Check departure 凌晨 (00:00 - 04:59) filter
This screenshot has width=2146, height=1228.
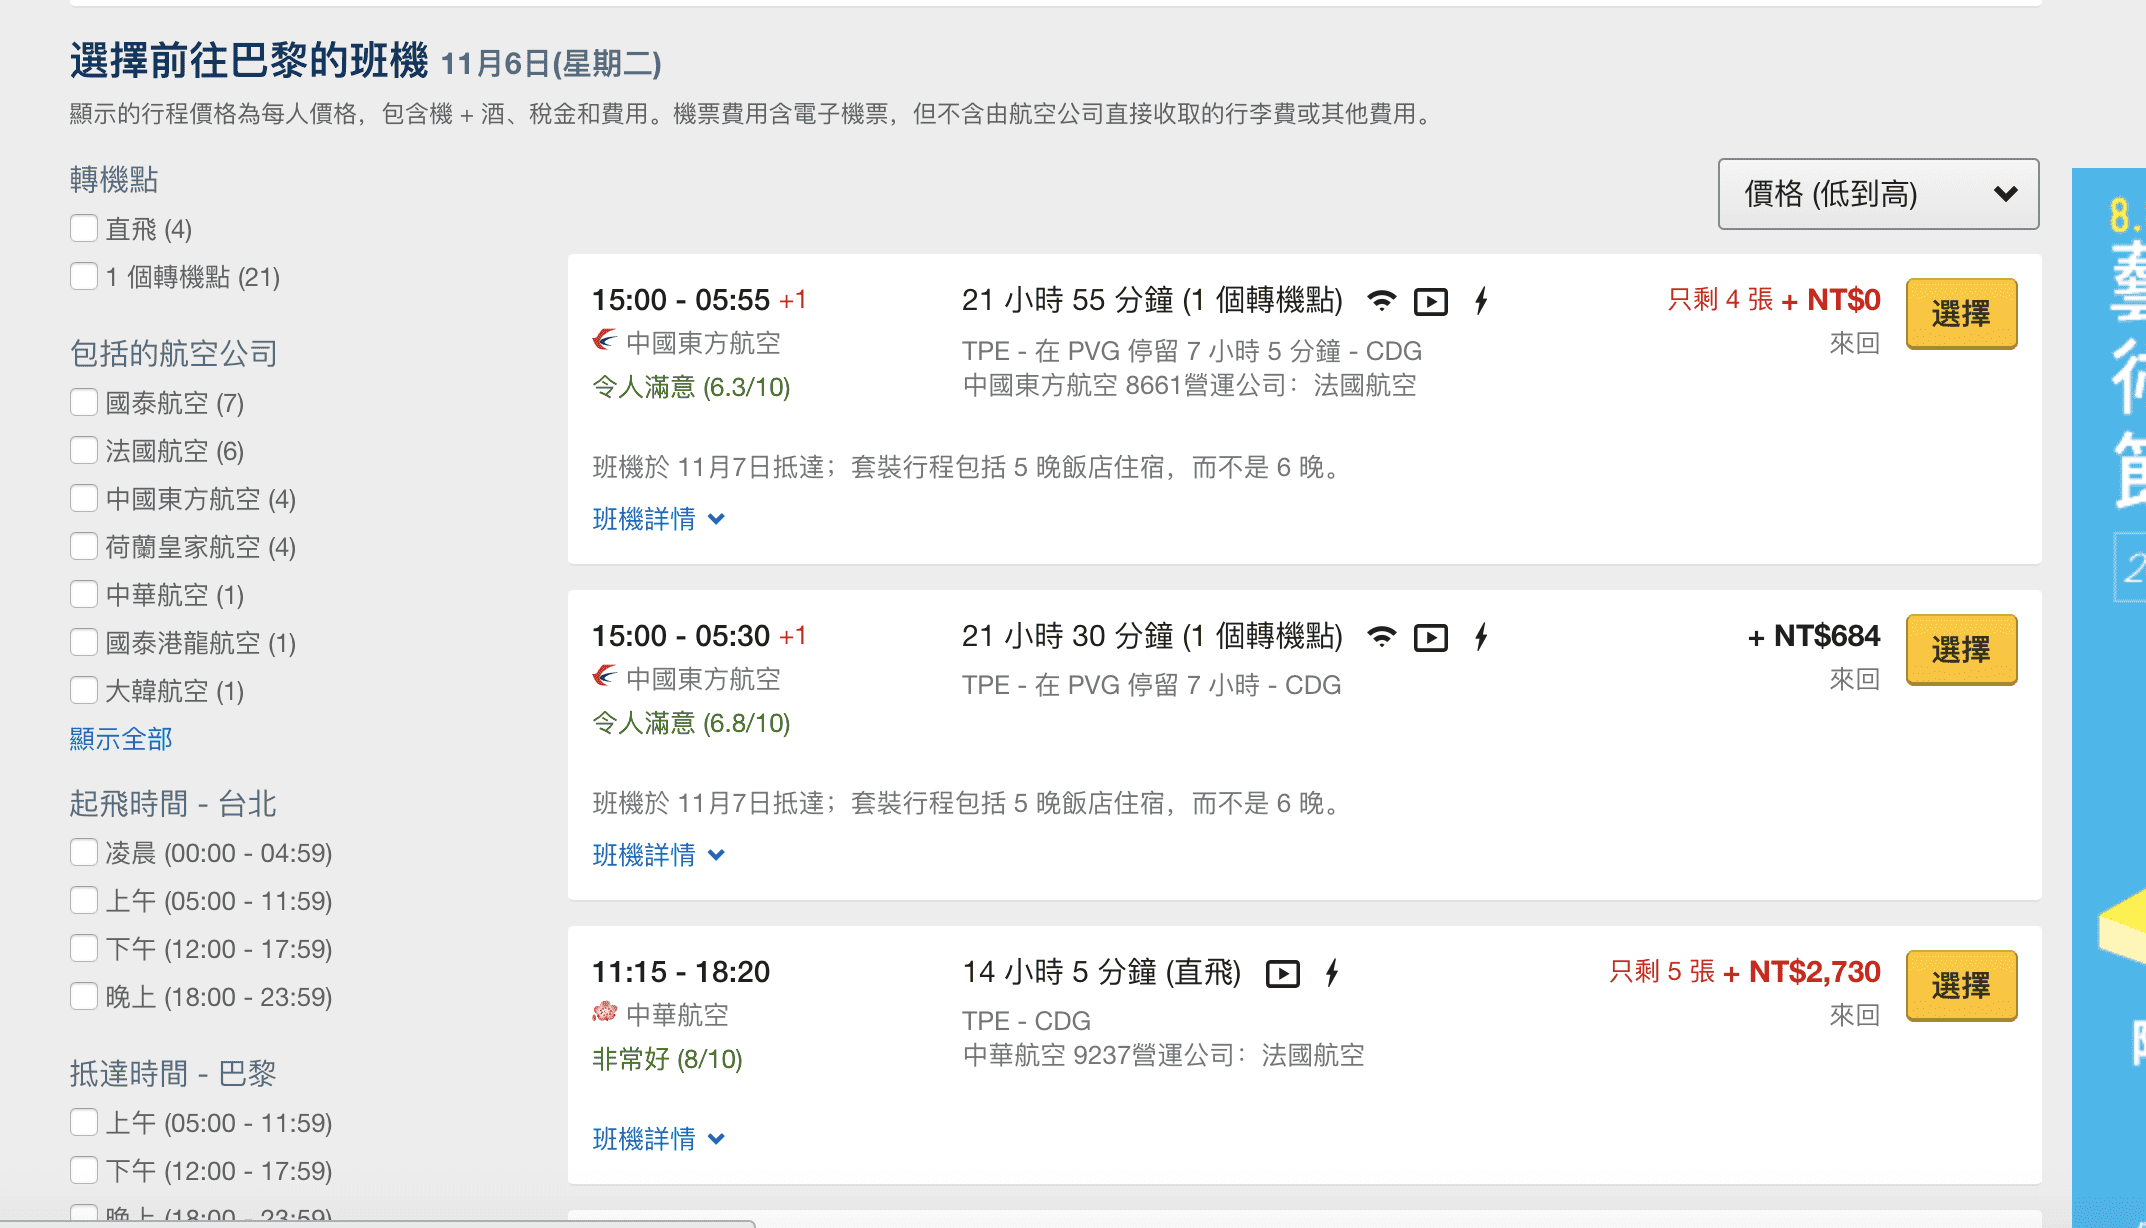click(84, 852)
